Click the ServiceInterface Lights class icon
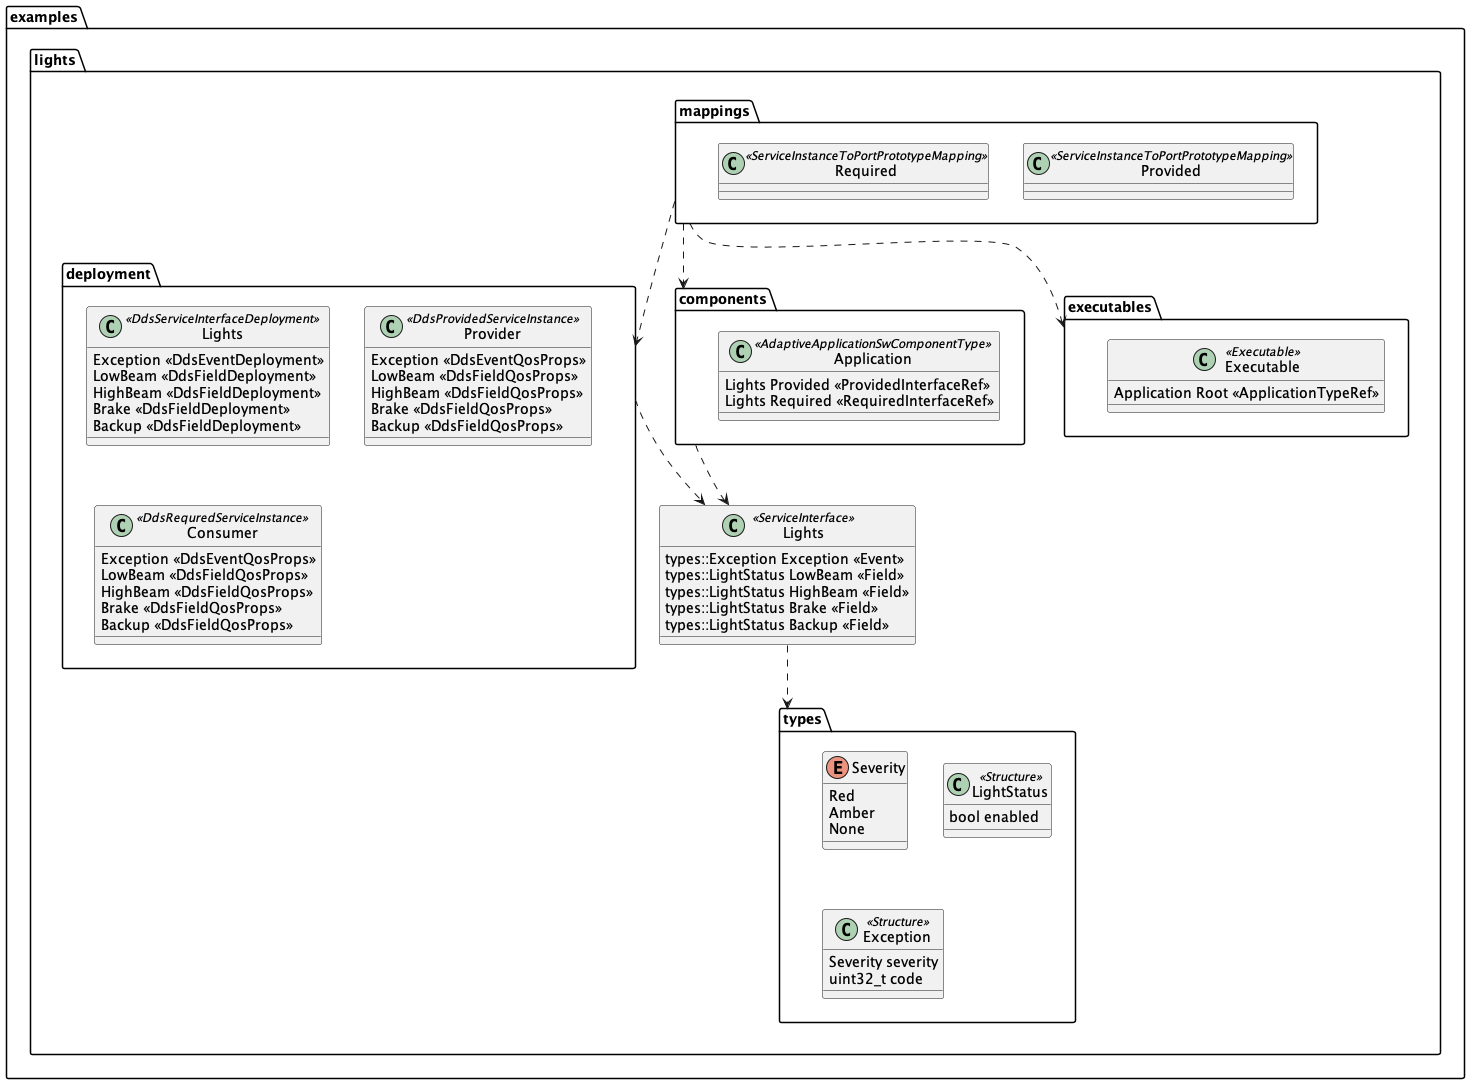The width and height of the screenshot is (1470, 1084). coord(733,525)
